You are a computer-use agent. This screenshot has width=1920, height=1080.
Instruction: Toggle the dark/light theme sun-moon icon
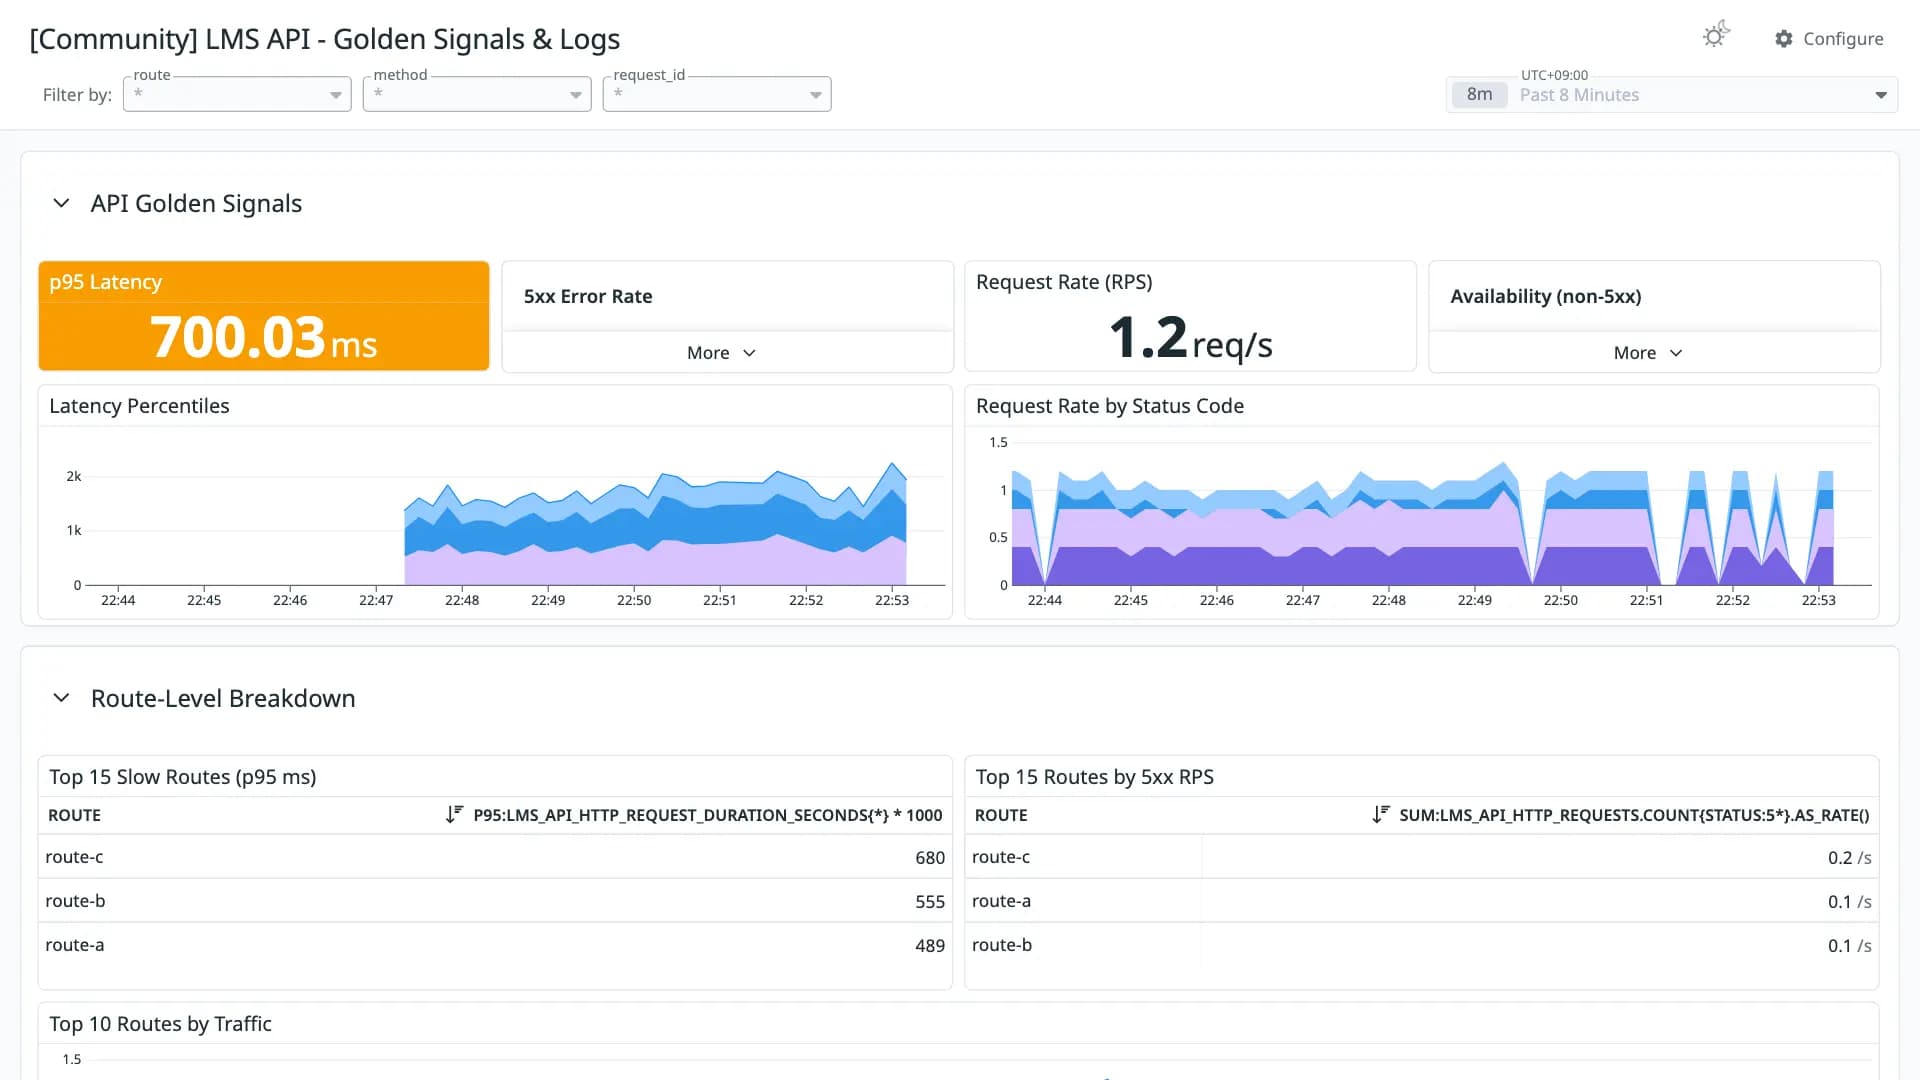pos(1716,35)
